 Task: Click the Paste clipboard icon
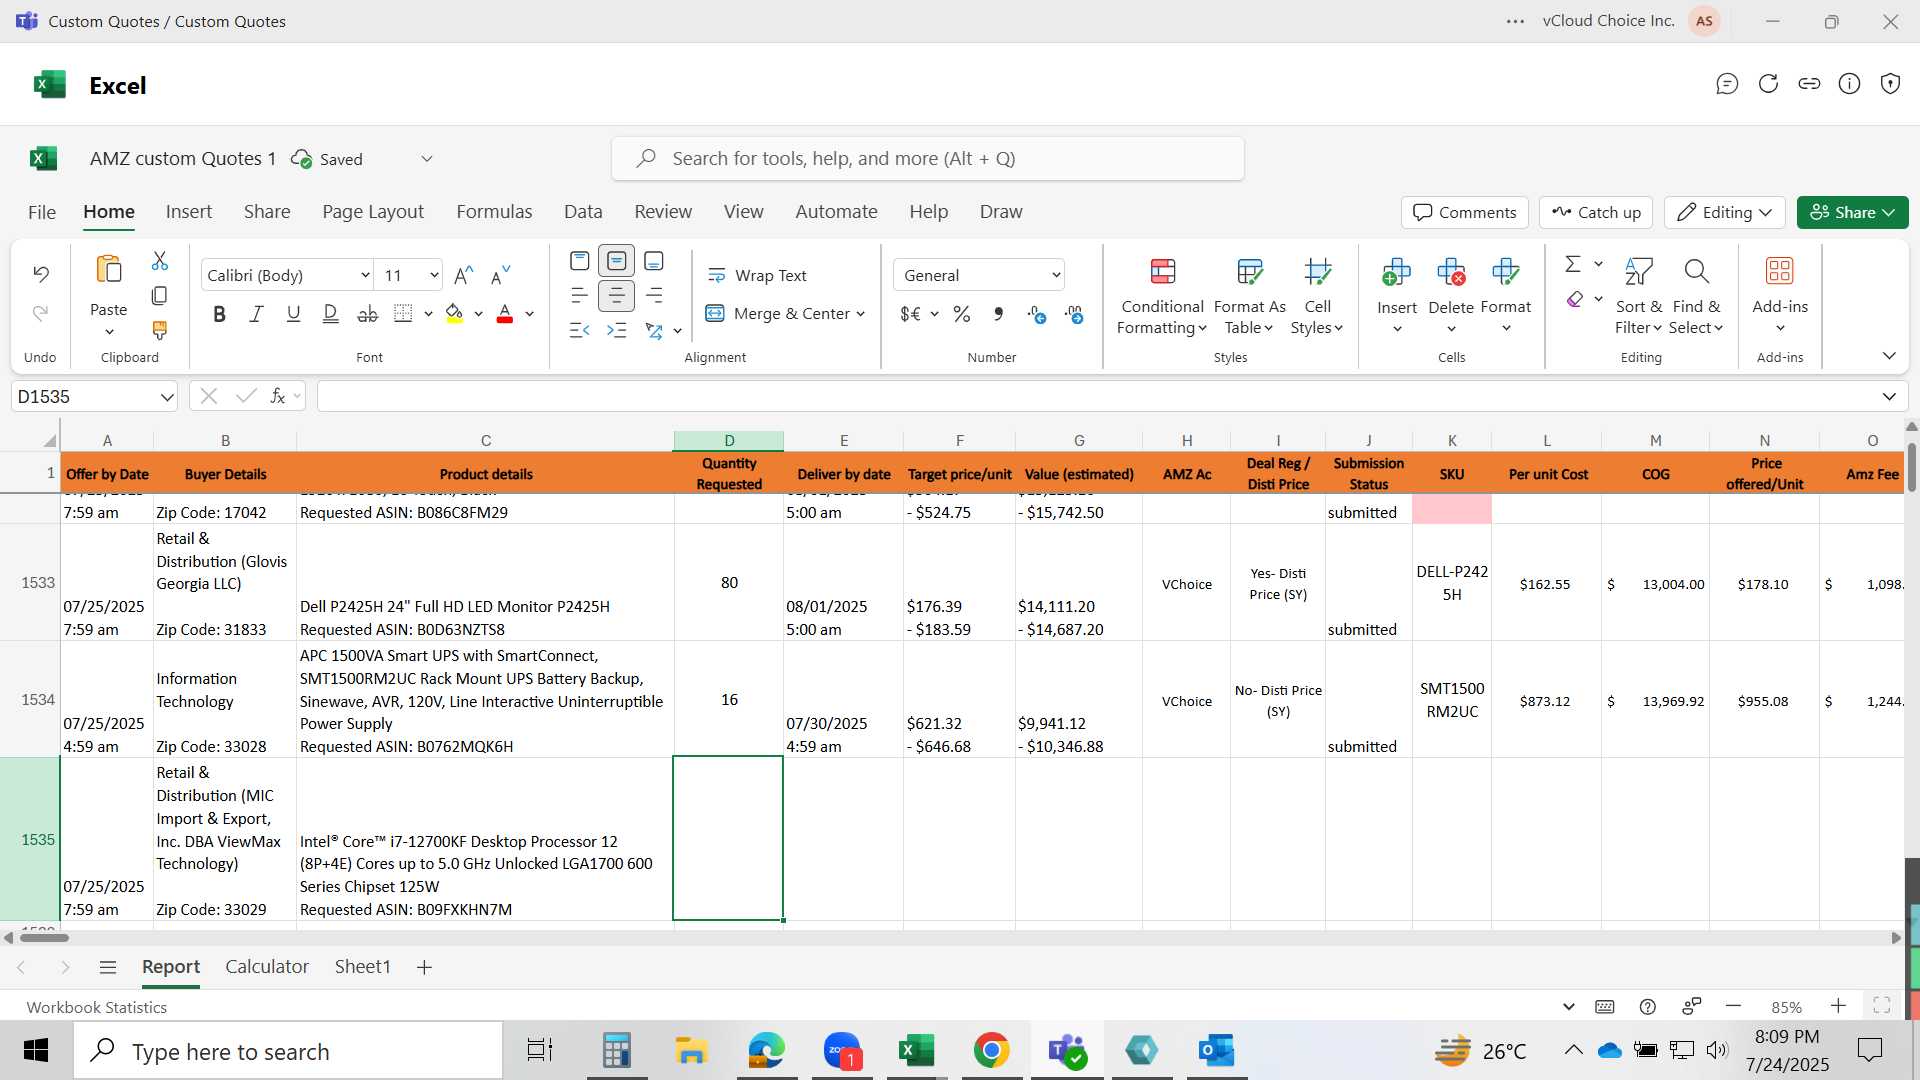[x=109, y=270]
